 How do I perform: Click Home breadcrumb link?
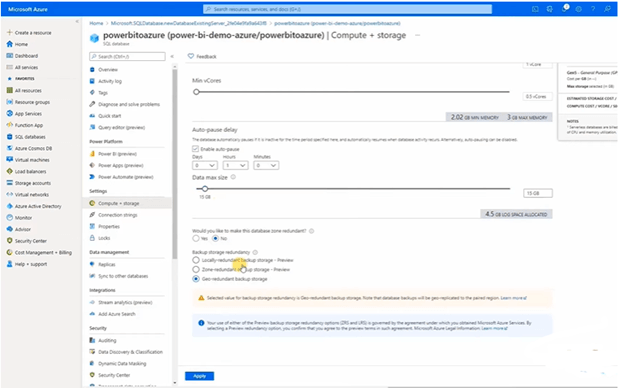pyautogui.click(x=96, y=23)
